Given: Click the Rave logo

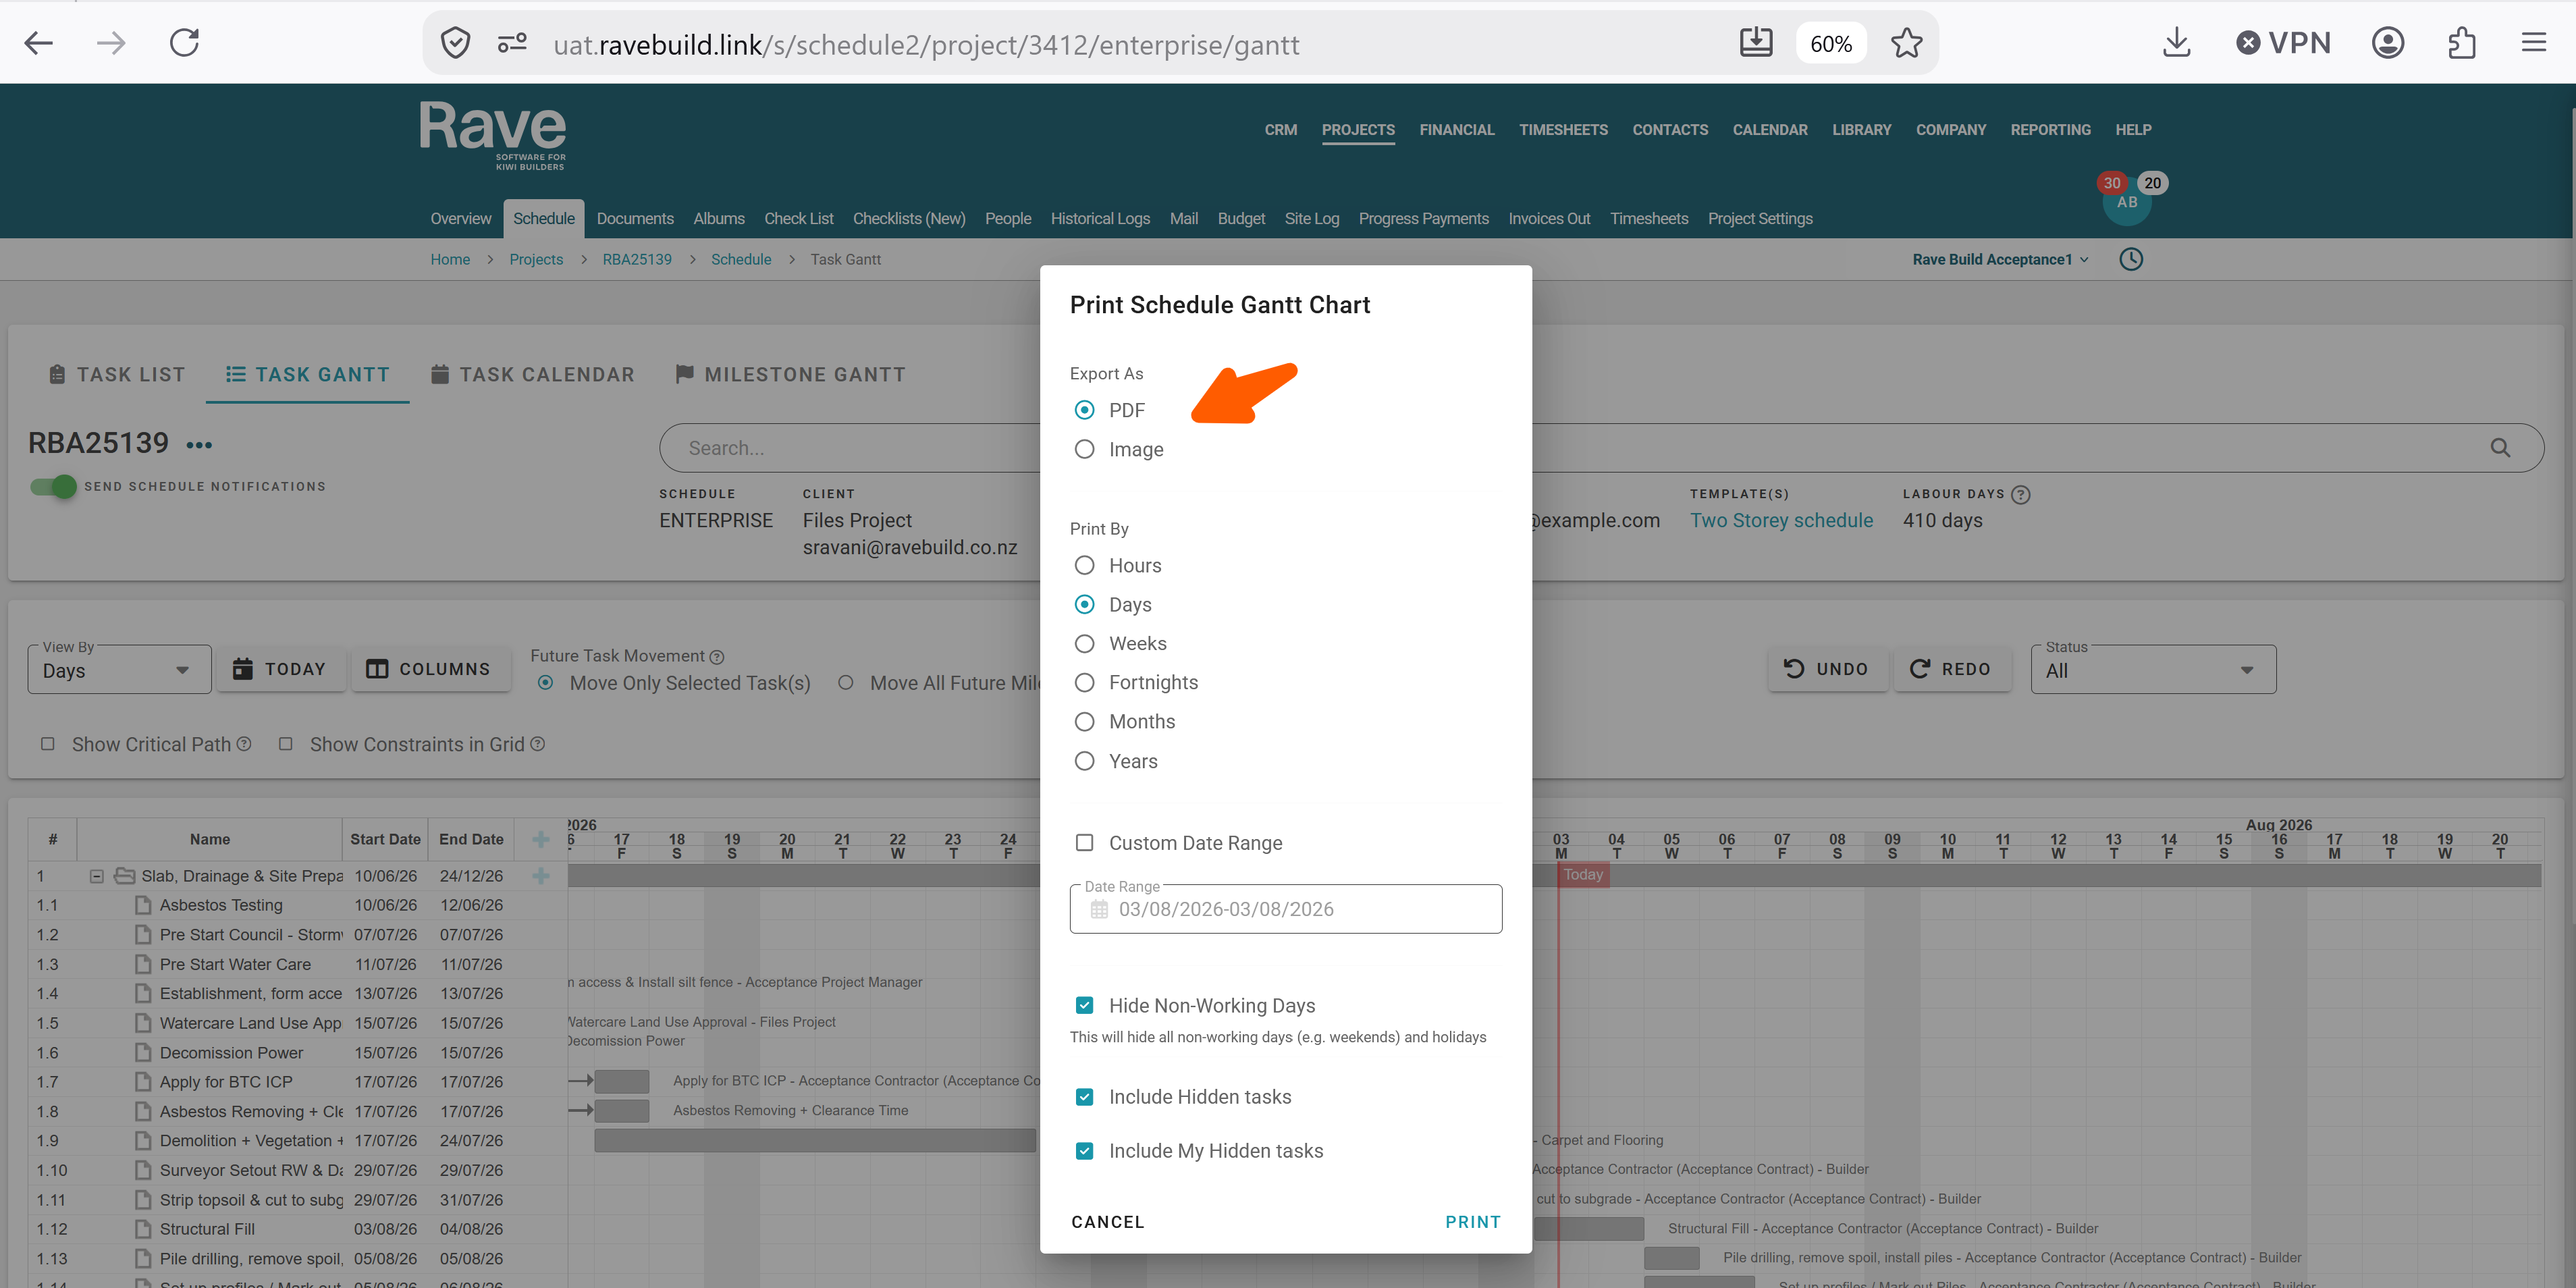Looking at the screenshot, I should coord(493,134).
